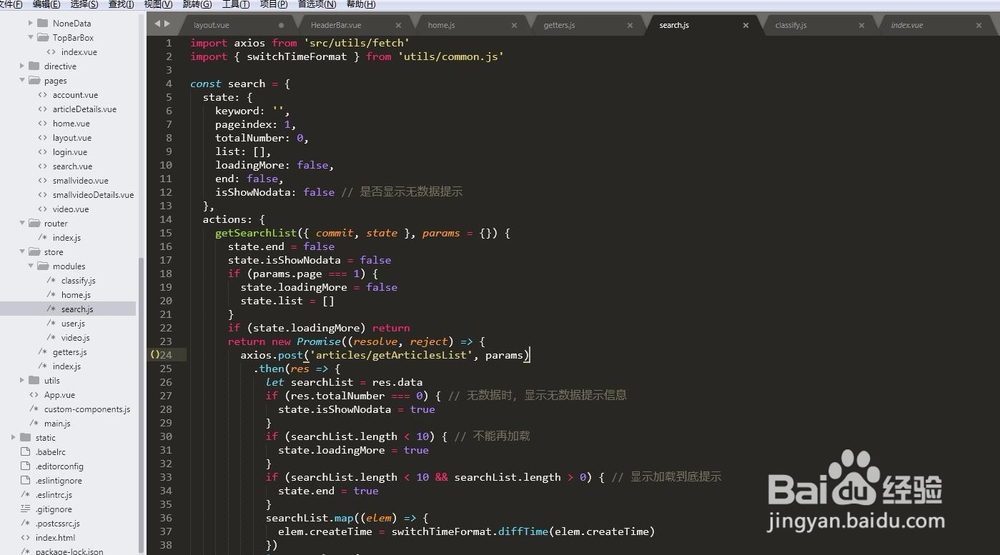Click the store folder icon

34,252
